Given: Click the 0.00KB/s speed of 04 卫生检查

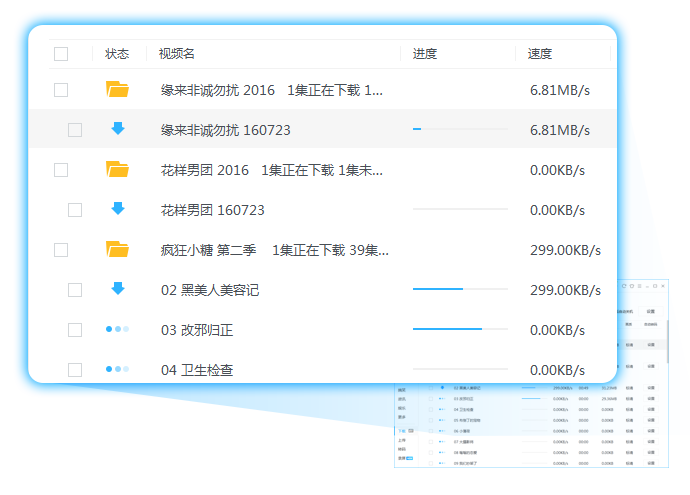Looking at the screenshot, I should [557, 370].
